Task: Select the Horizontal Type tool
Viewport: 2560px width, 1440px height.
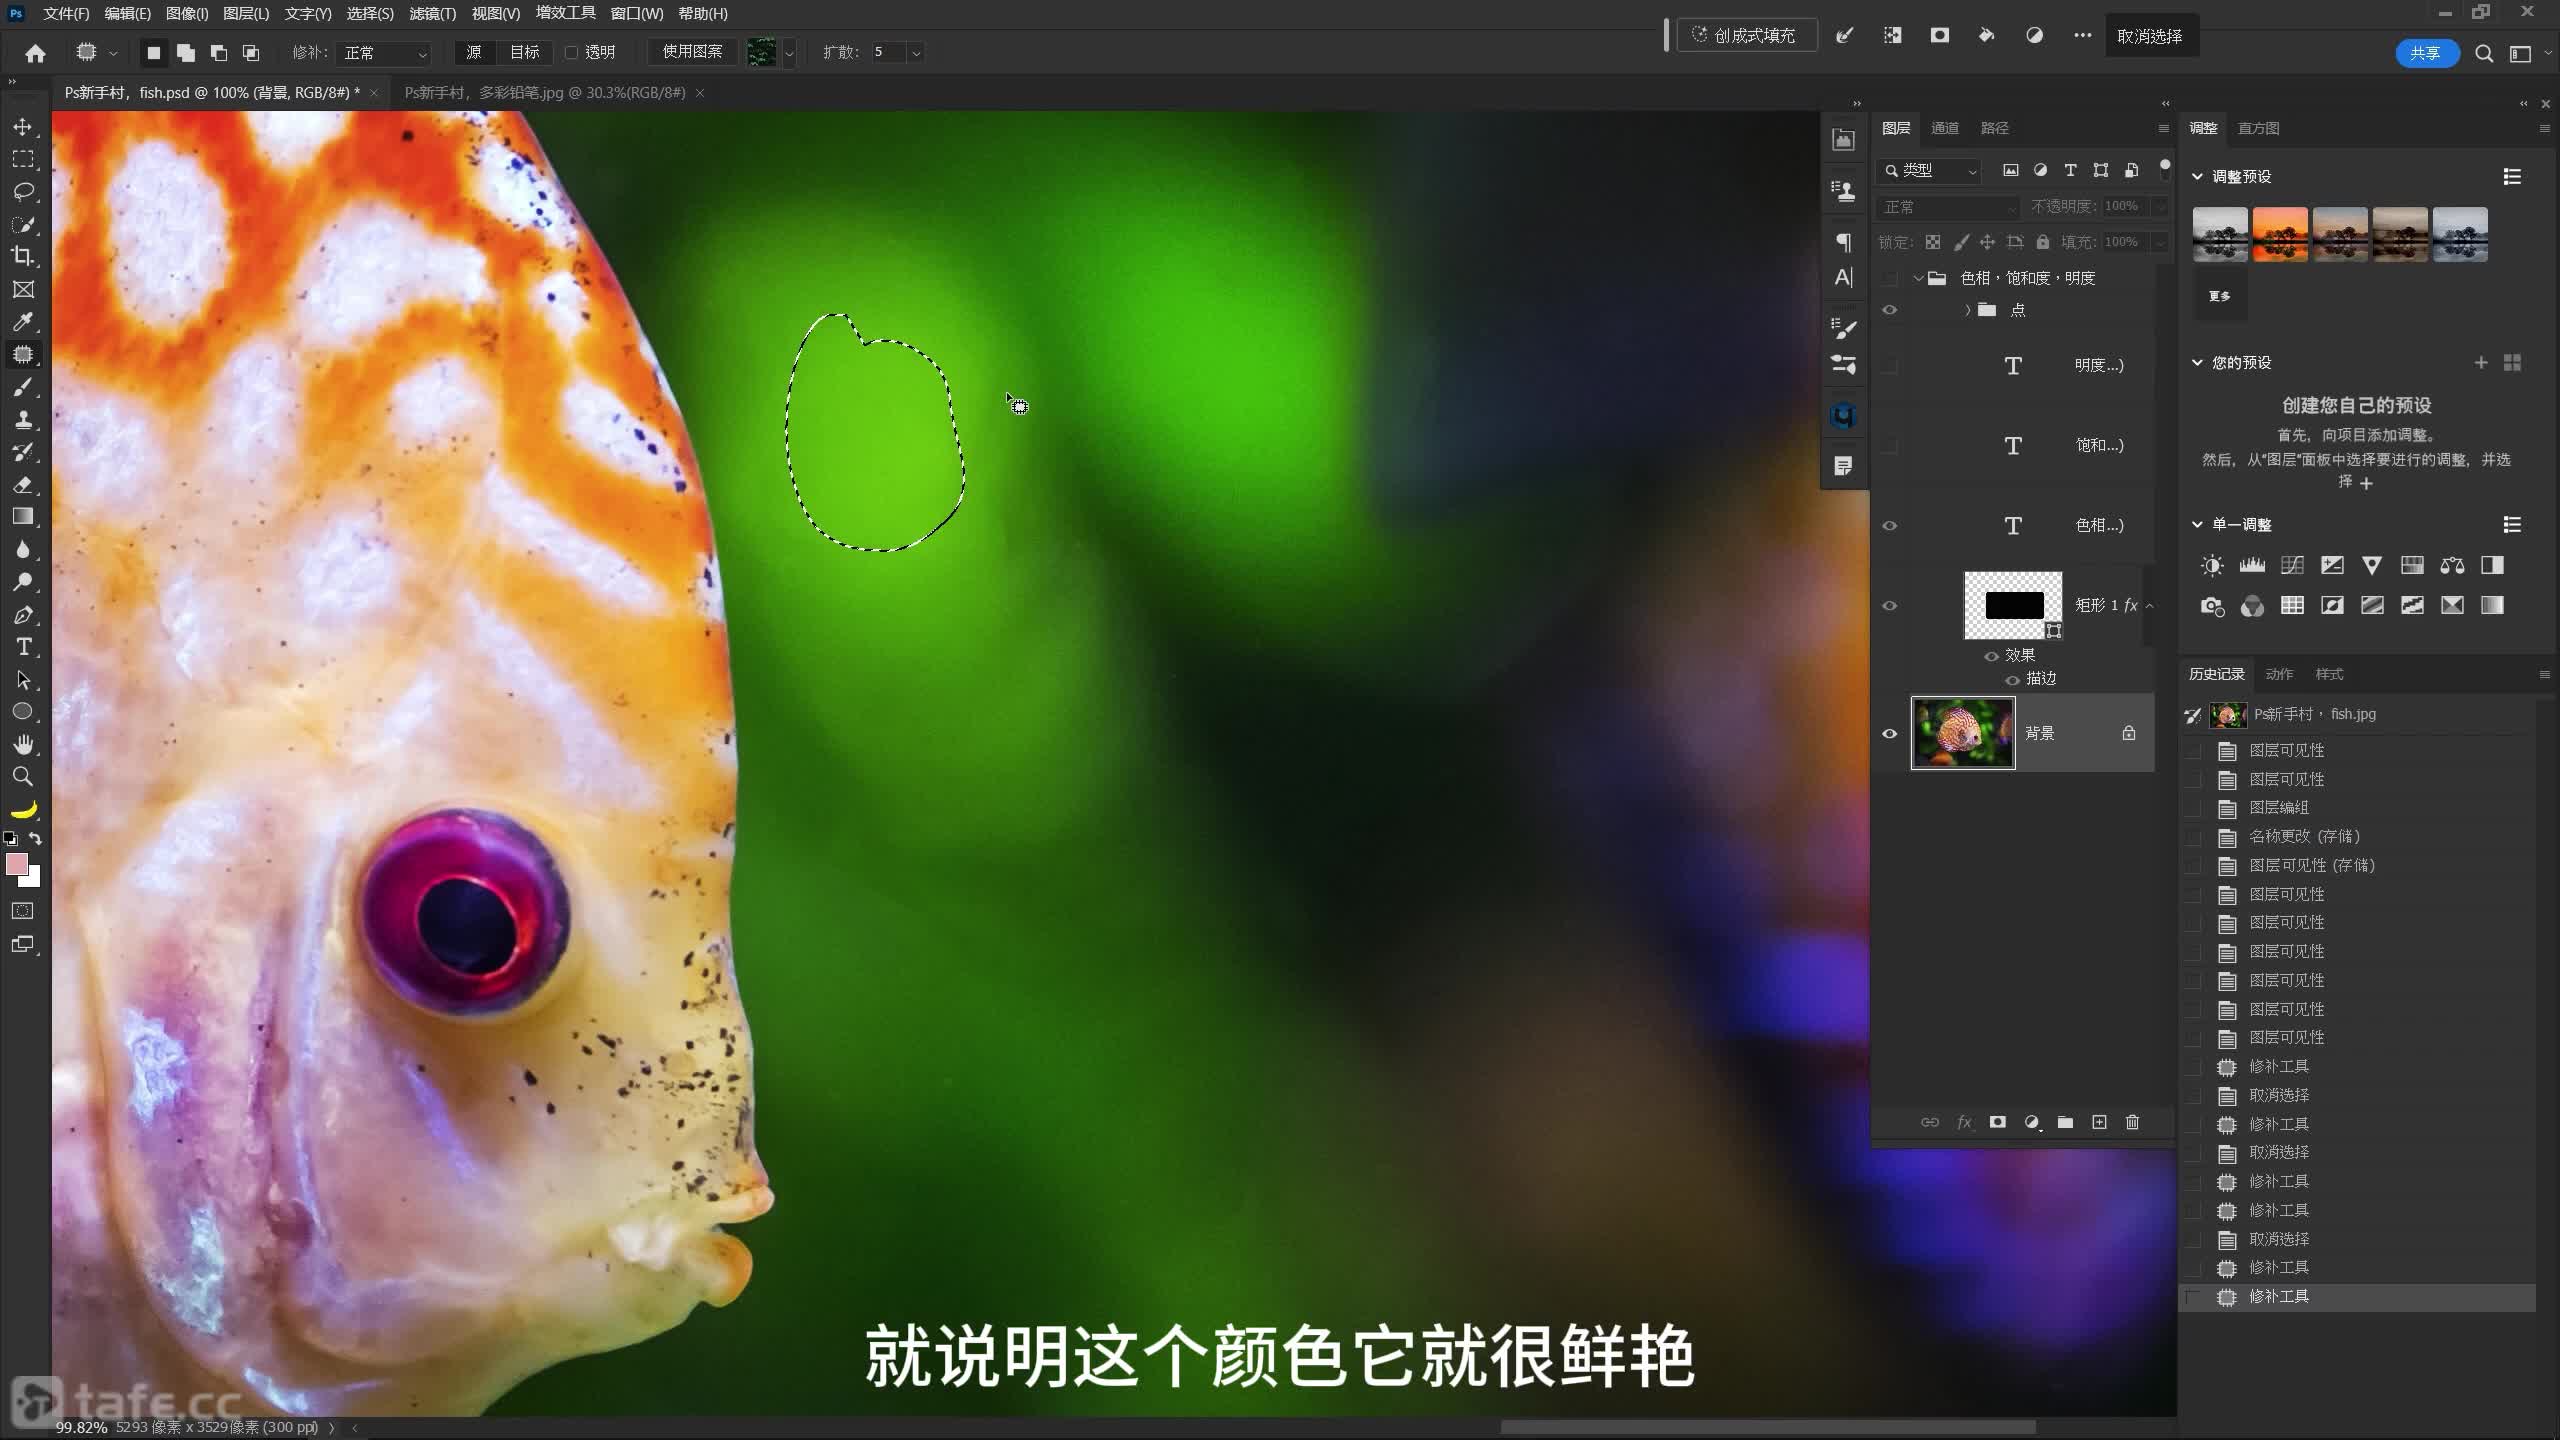Action: (x=23, y=647)
